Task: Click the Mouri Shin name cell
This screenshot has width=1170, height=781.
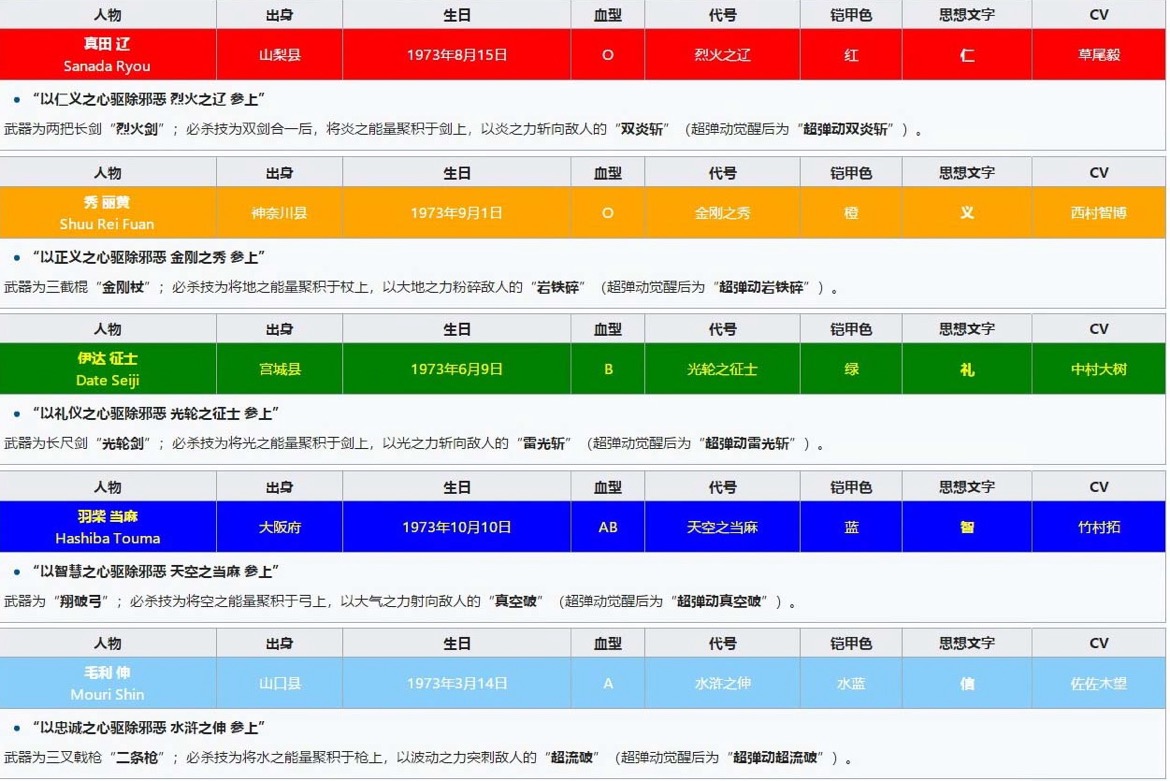Action: (x=107, y=684)
